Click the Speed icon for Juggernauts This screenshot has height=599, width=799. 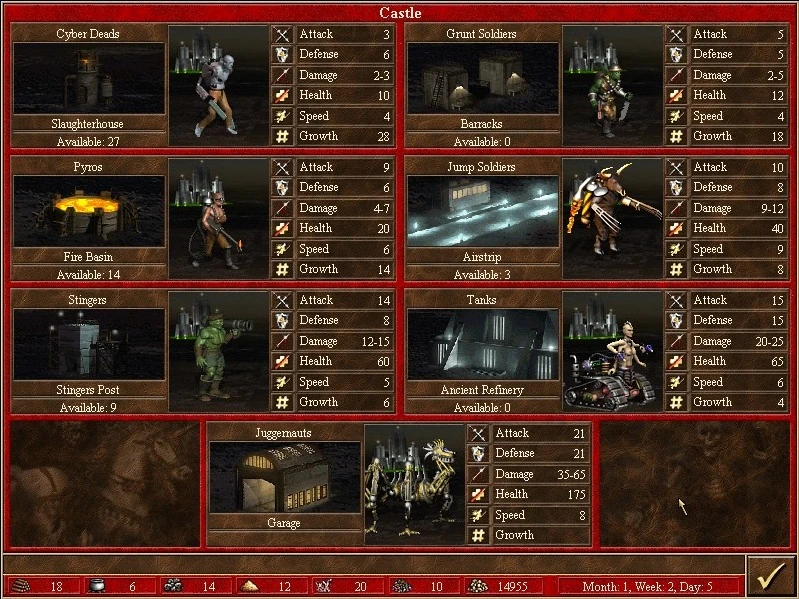pos(478,515)
